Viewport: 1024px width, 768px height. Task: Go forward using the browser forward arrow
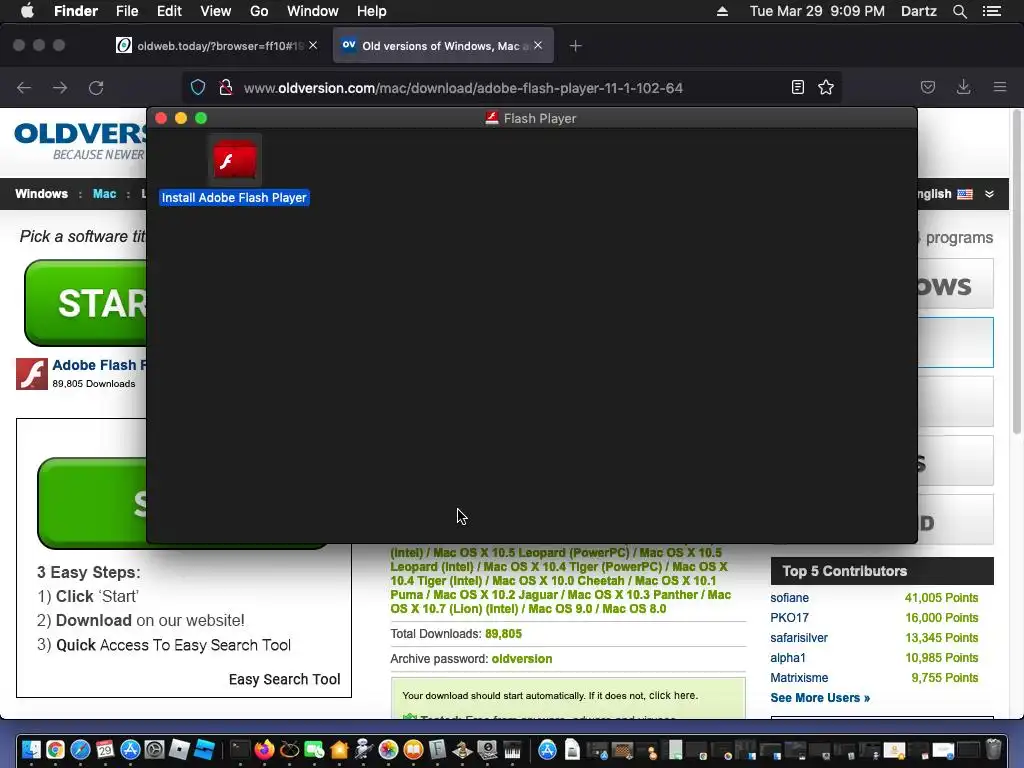tap(60, 88)
